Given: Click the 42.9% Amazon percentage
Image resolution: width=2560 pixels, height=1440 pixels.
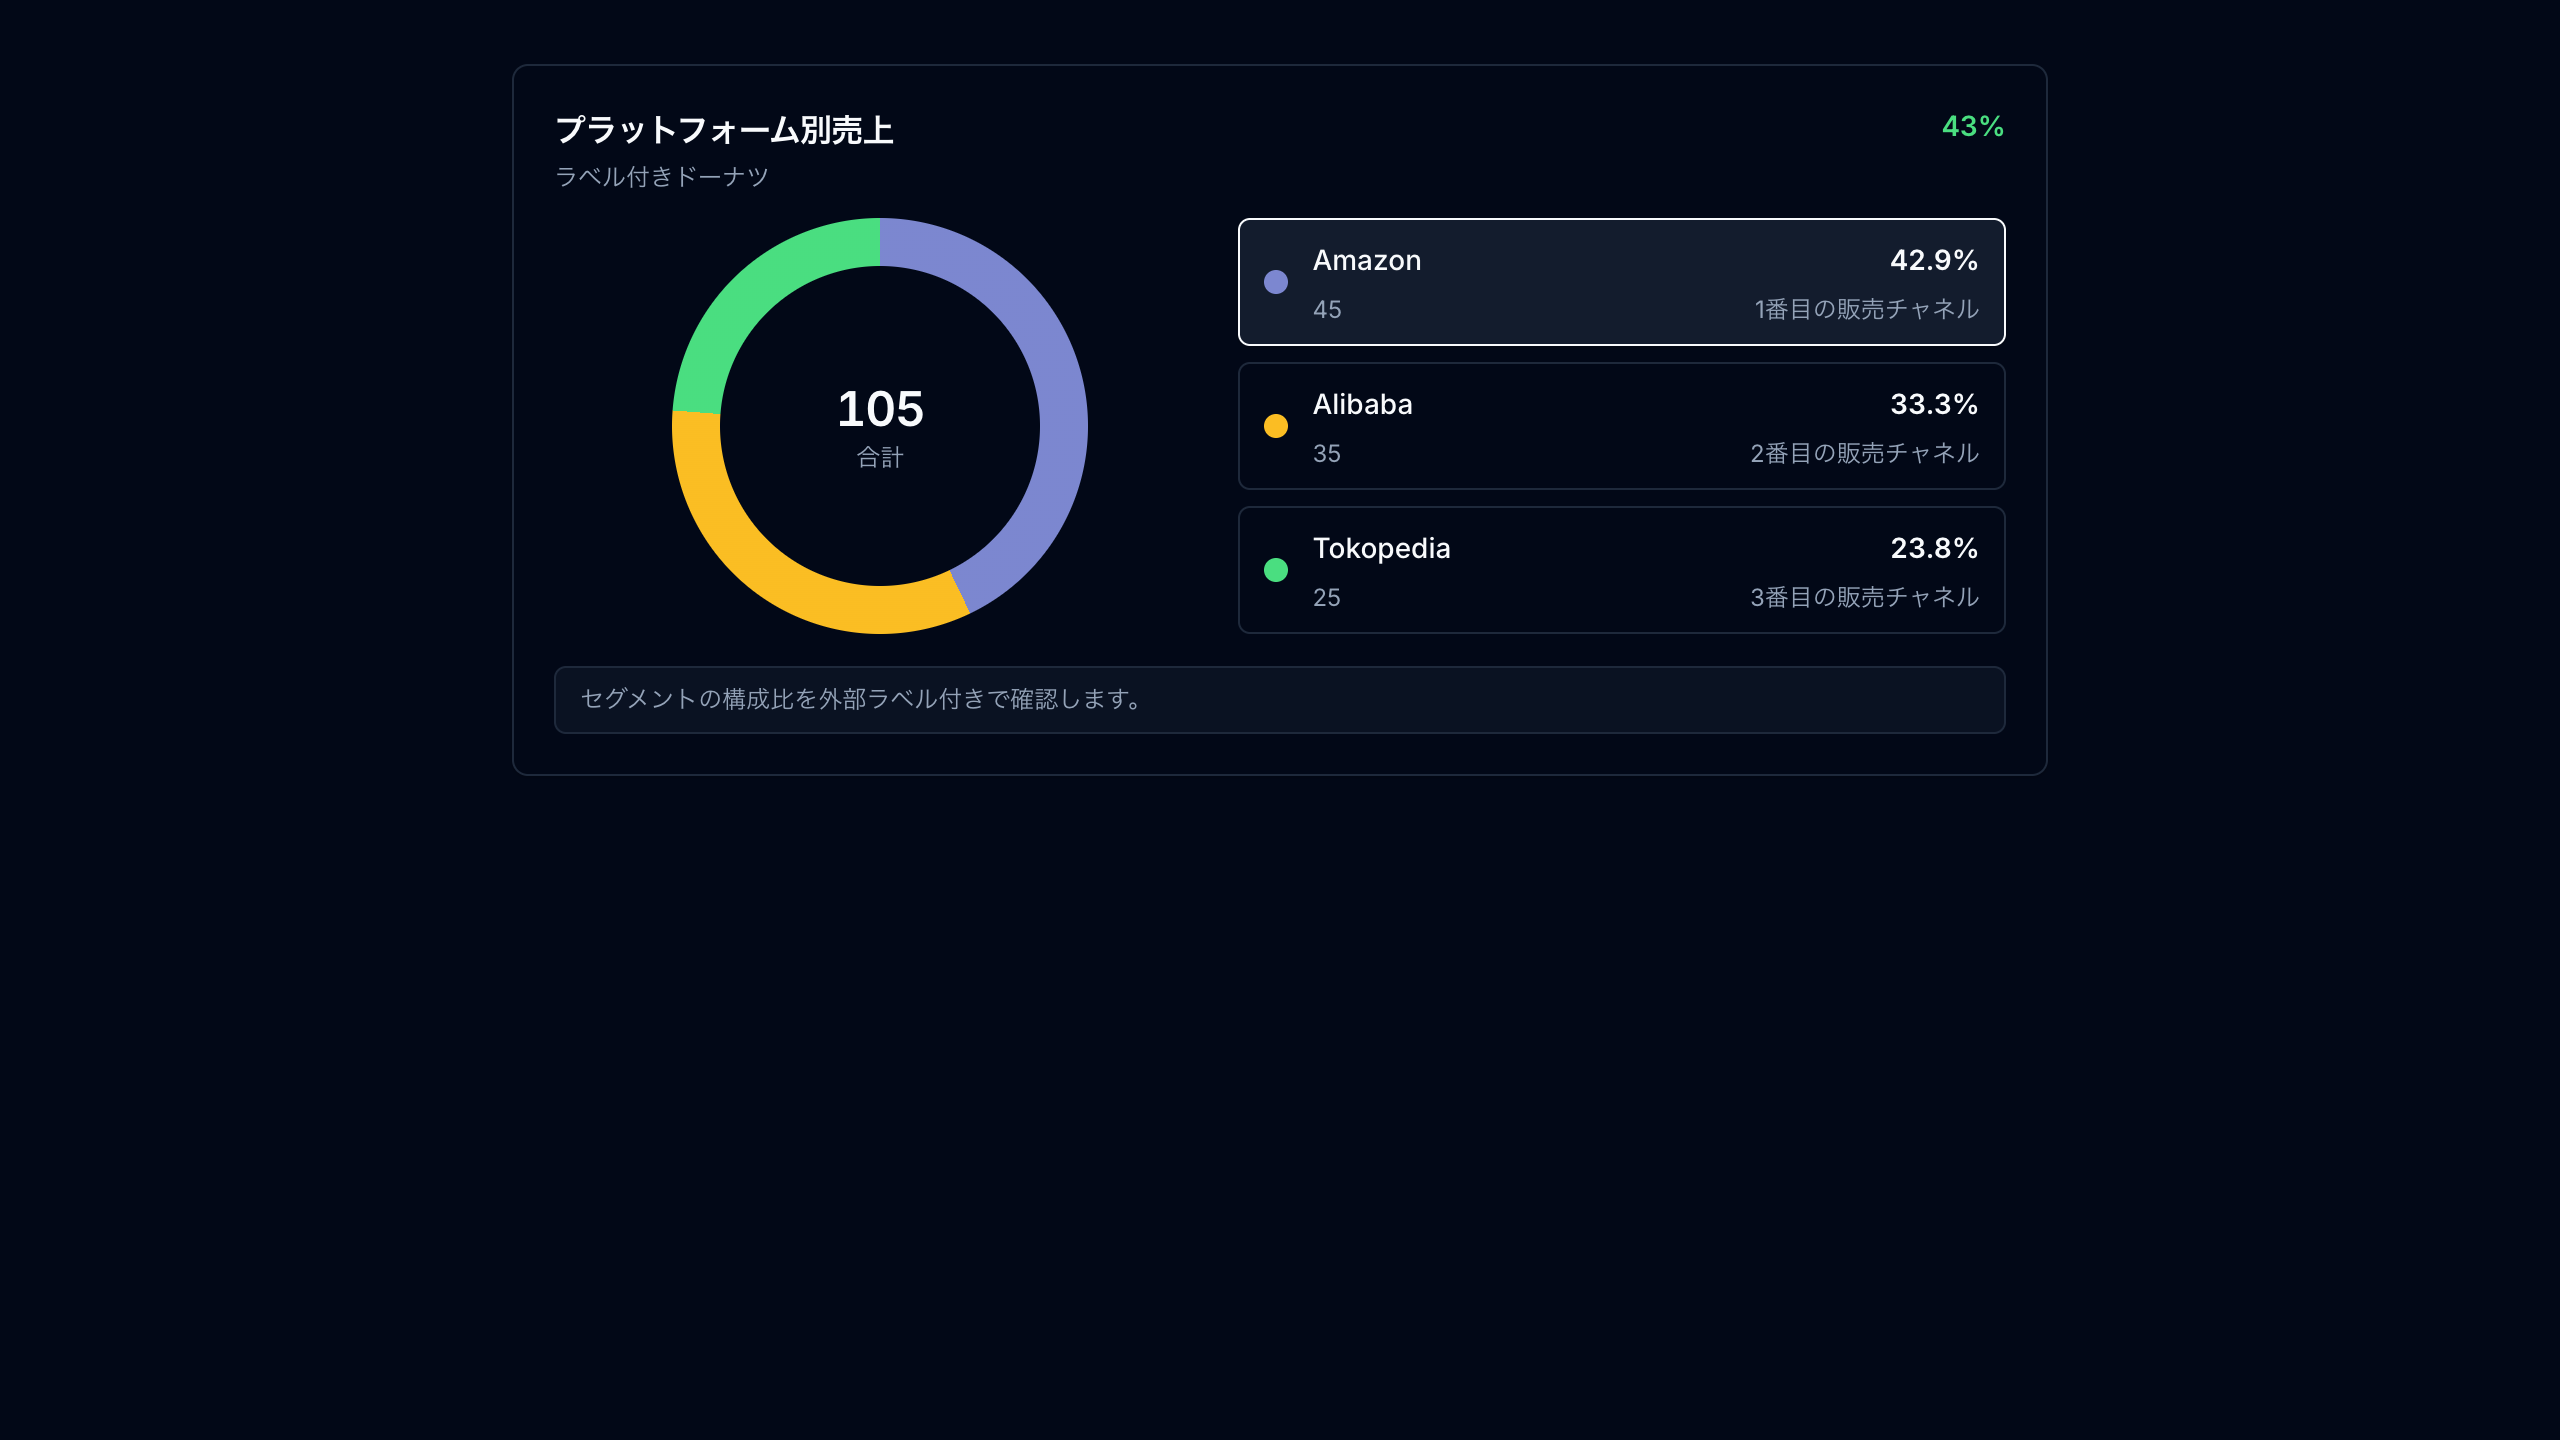Looking at the screenshot, I should [x=1934, y=260].
